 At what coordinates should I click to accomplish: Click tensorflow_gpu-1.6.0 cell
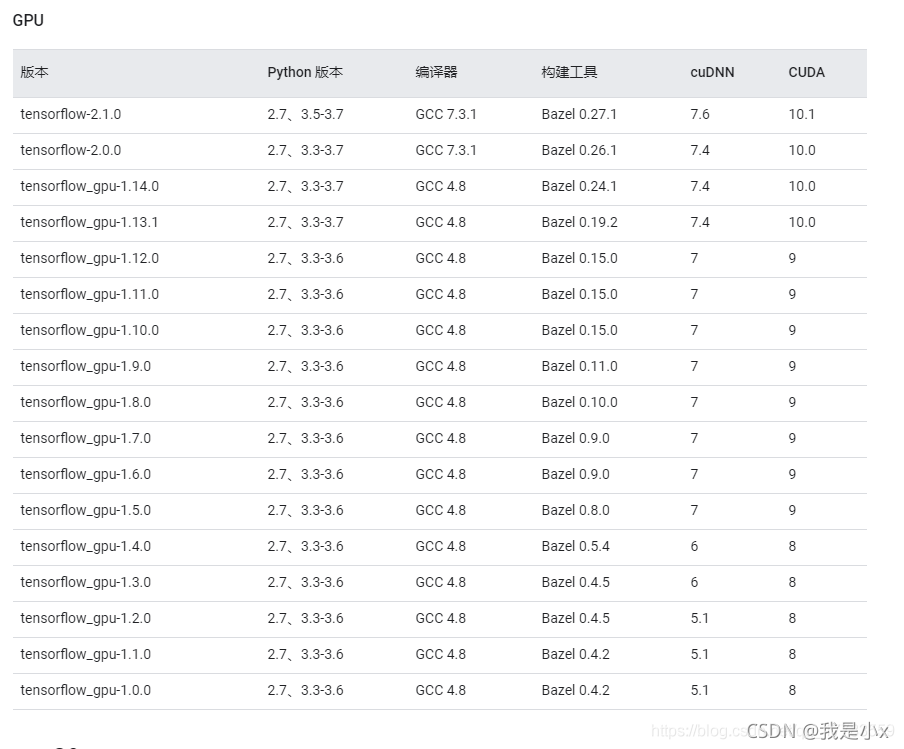(x=85, y=474)
